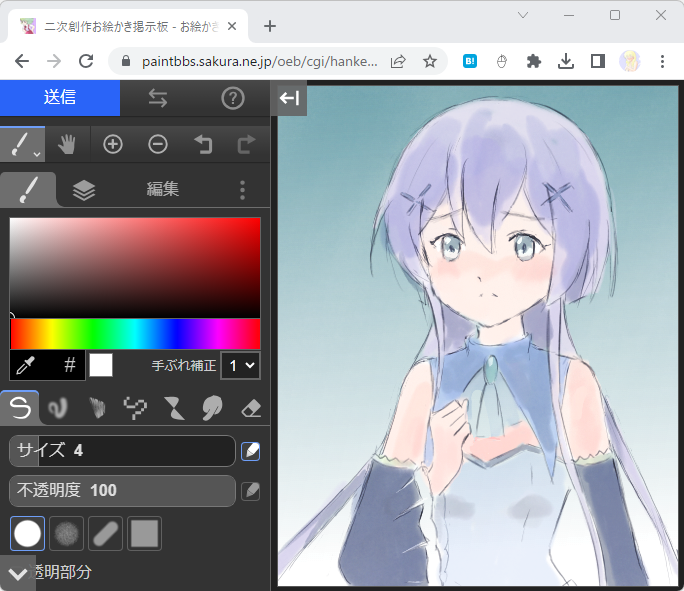Click the share page icon
The height and width of the screenshot is (591, 684).
coord(398,61)
